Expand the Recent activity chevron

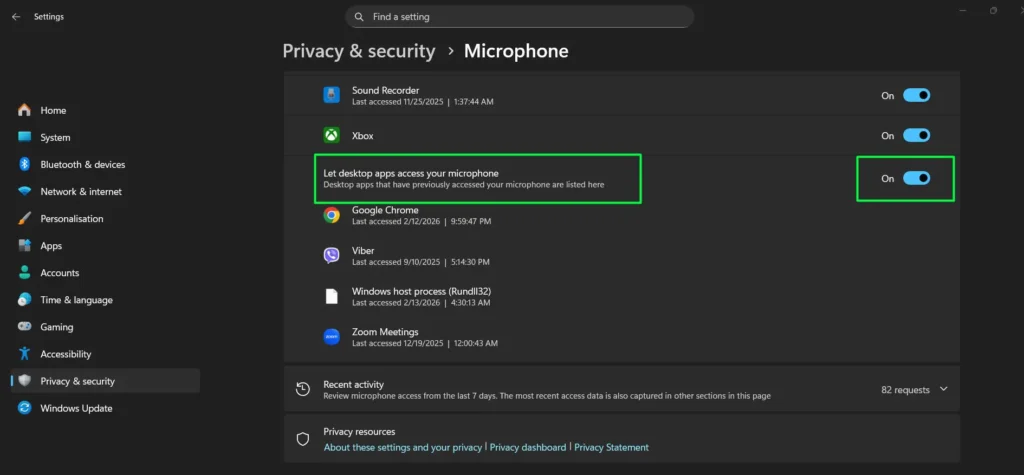943,389
